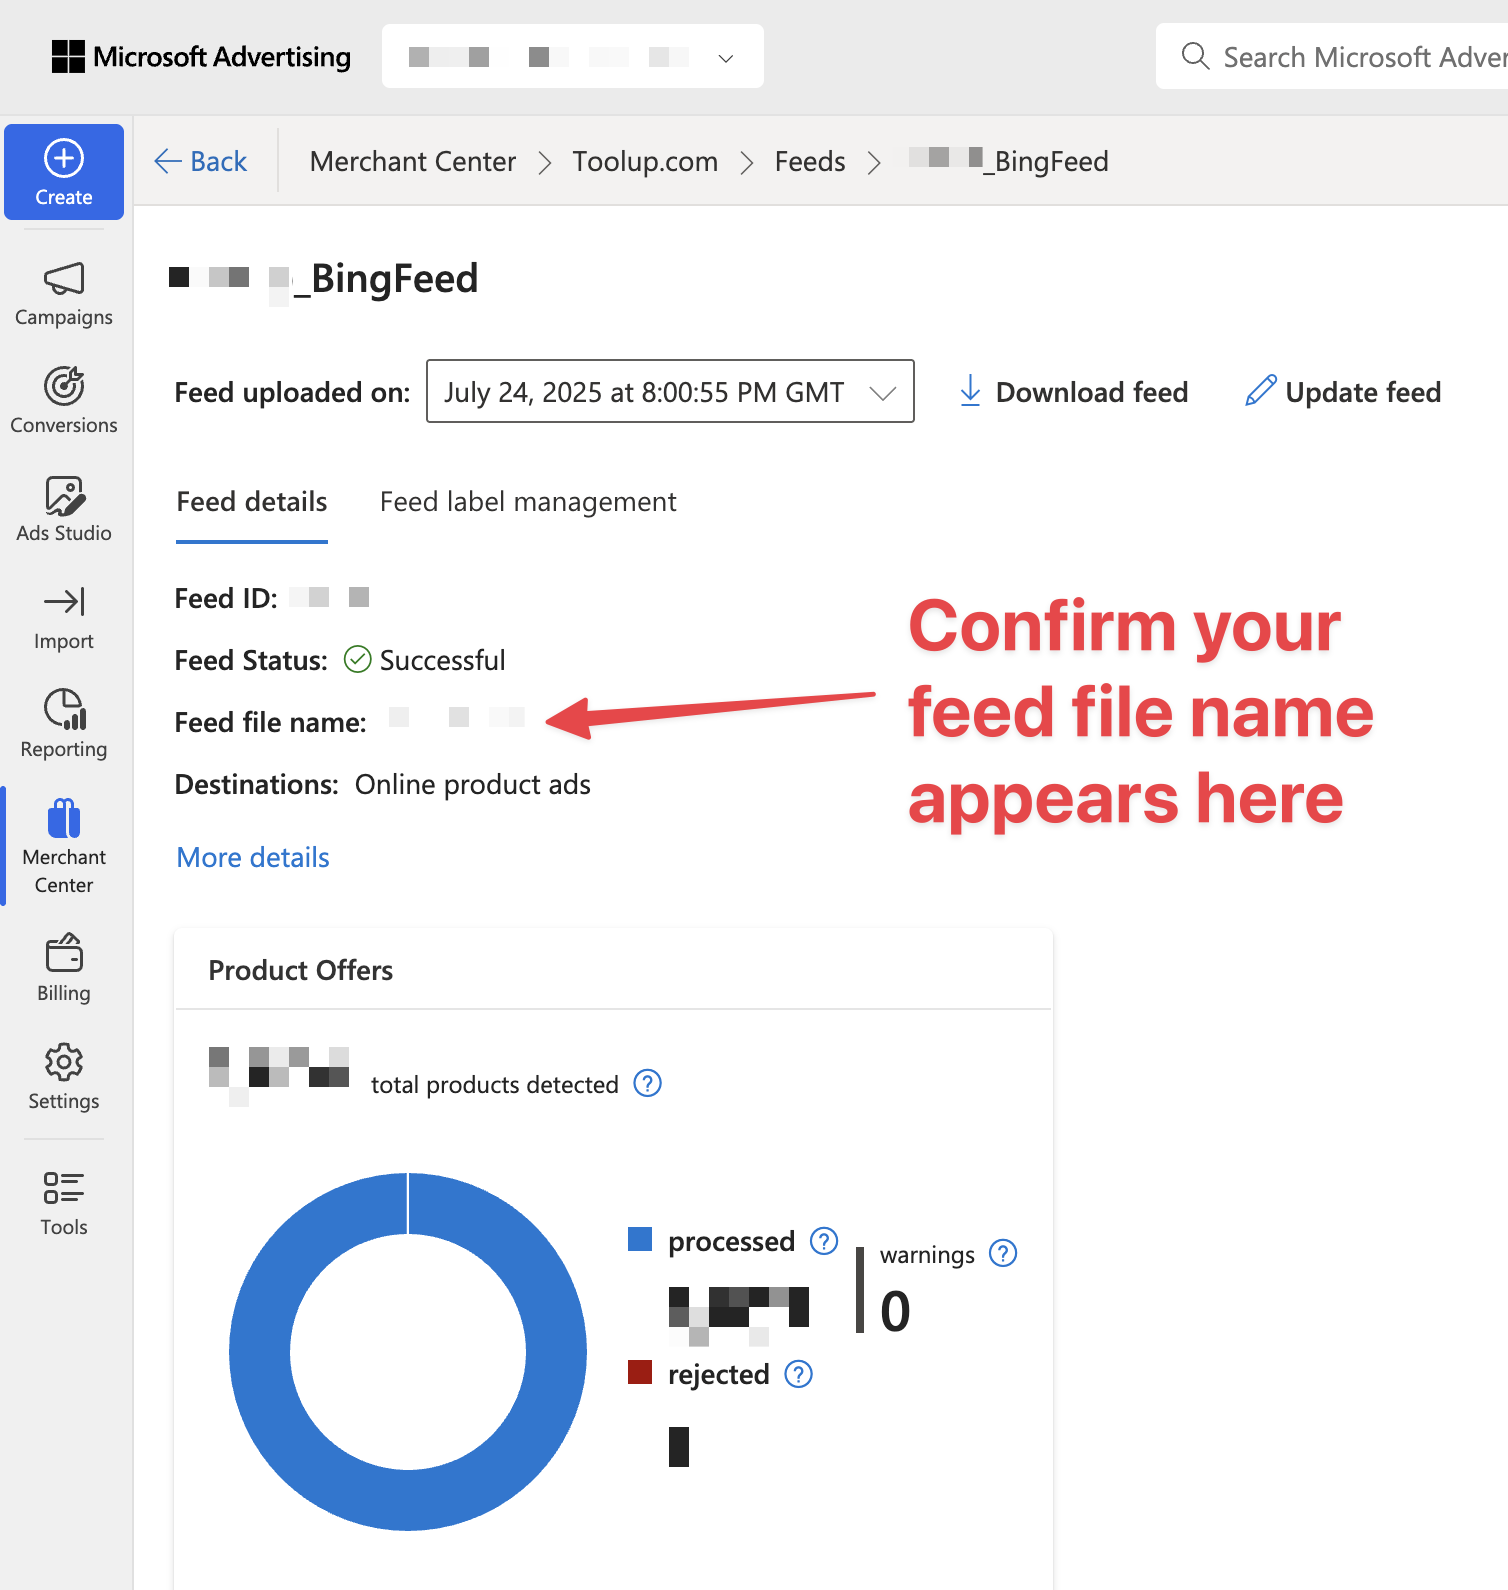Open help for total products detected
The height and width of the screenshot is (1590, 1508).
(x=648, y=1083)
